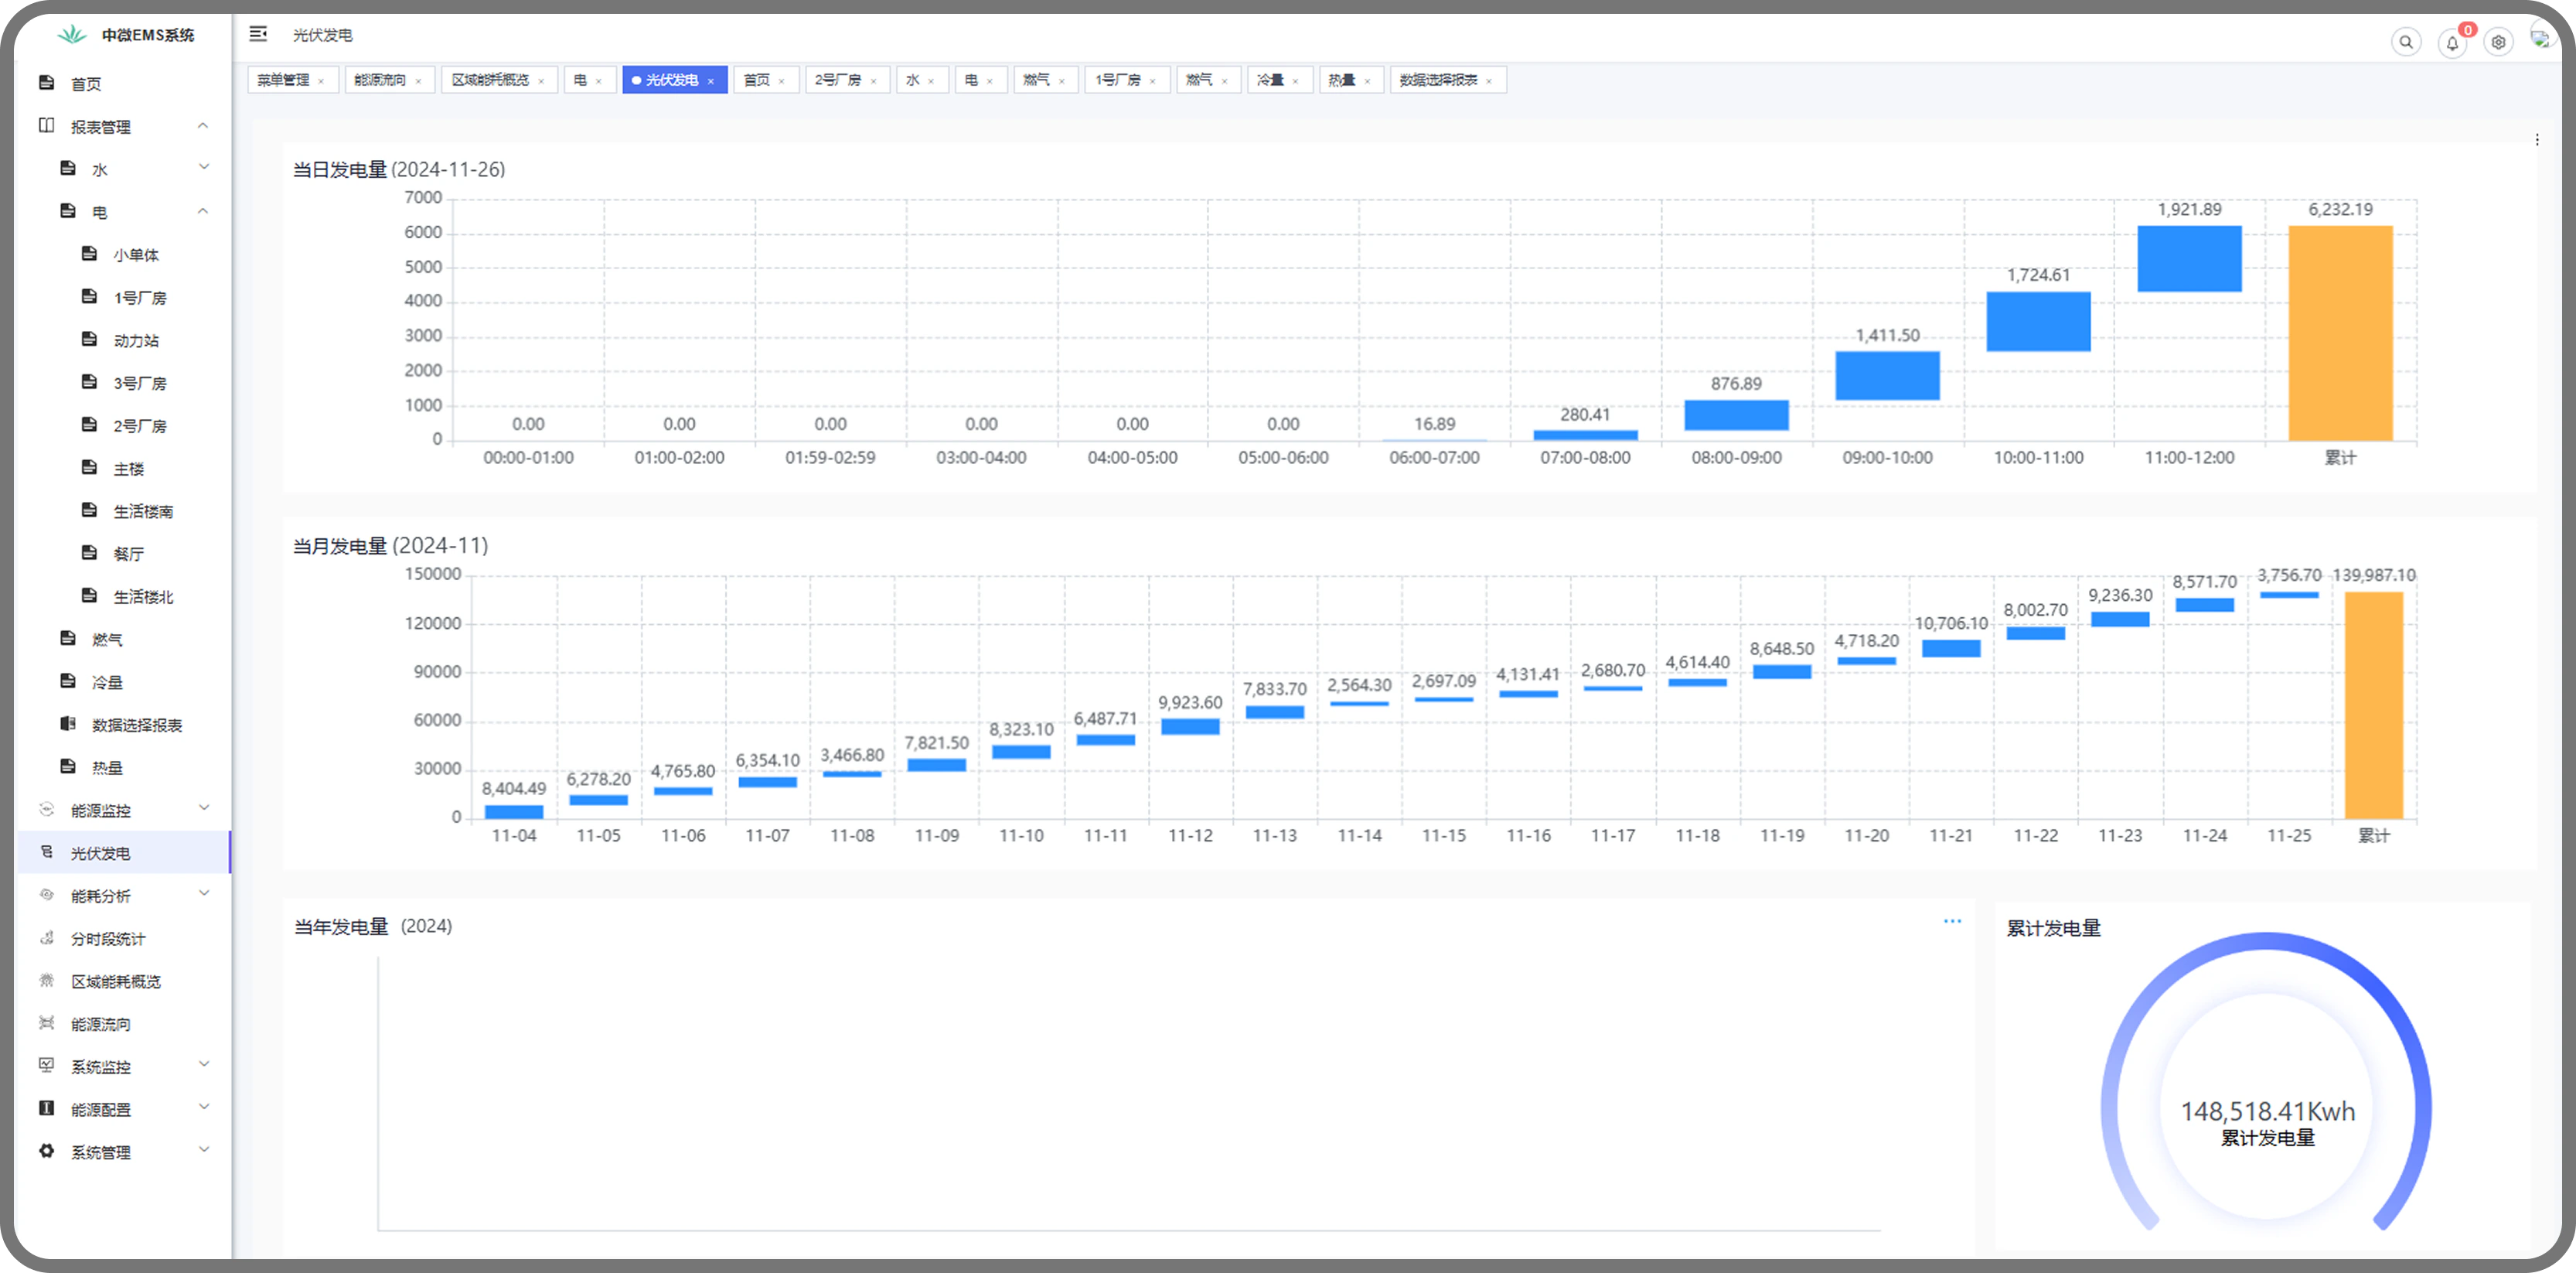The width and height of the screenshot is (2576, 1273).
Task: Expand the 能耗分析 menu chevron
Action: (203, 894)
